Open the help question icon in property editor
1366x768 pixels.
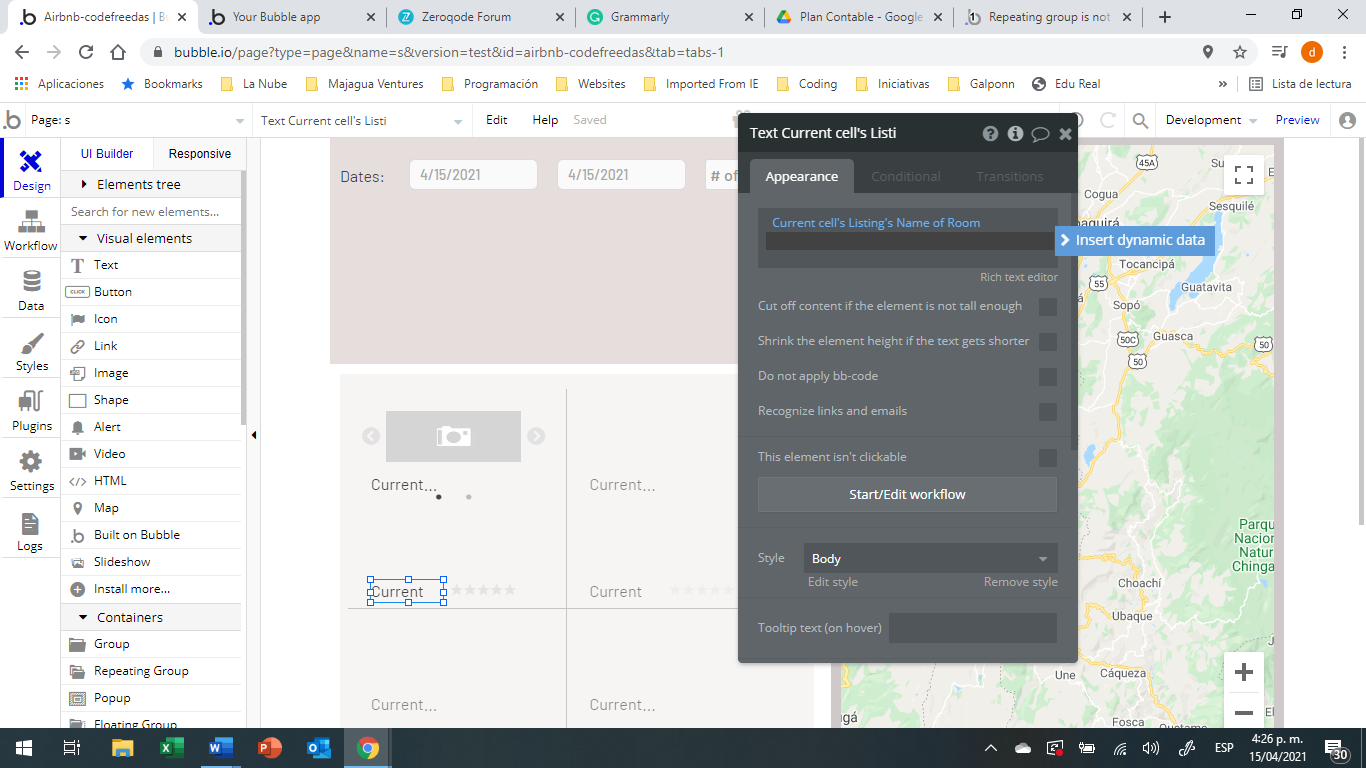click(x=990, y=133)
